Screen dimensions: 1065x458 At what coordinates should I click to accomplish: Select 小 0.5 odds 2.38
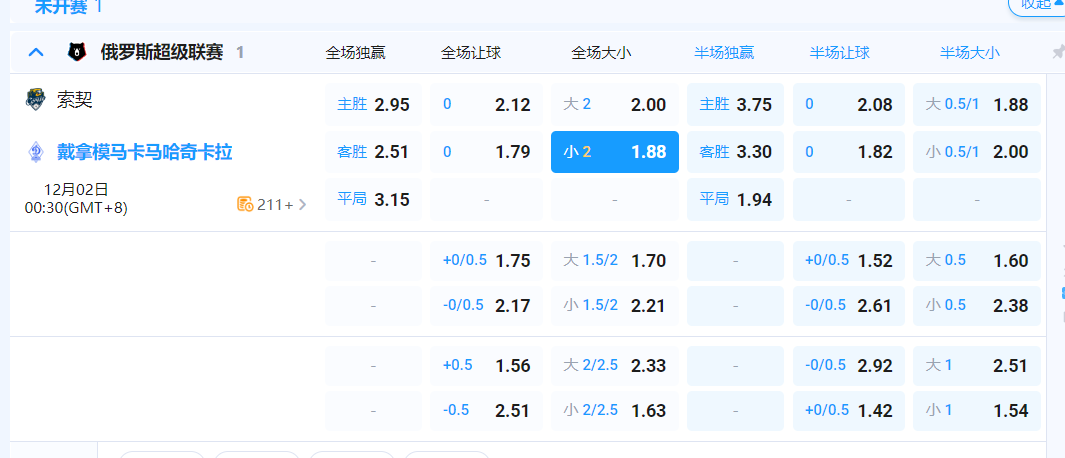[977, 306]
